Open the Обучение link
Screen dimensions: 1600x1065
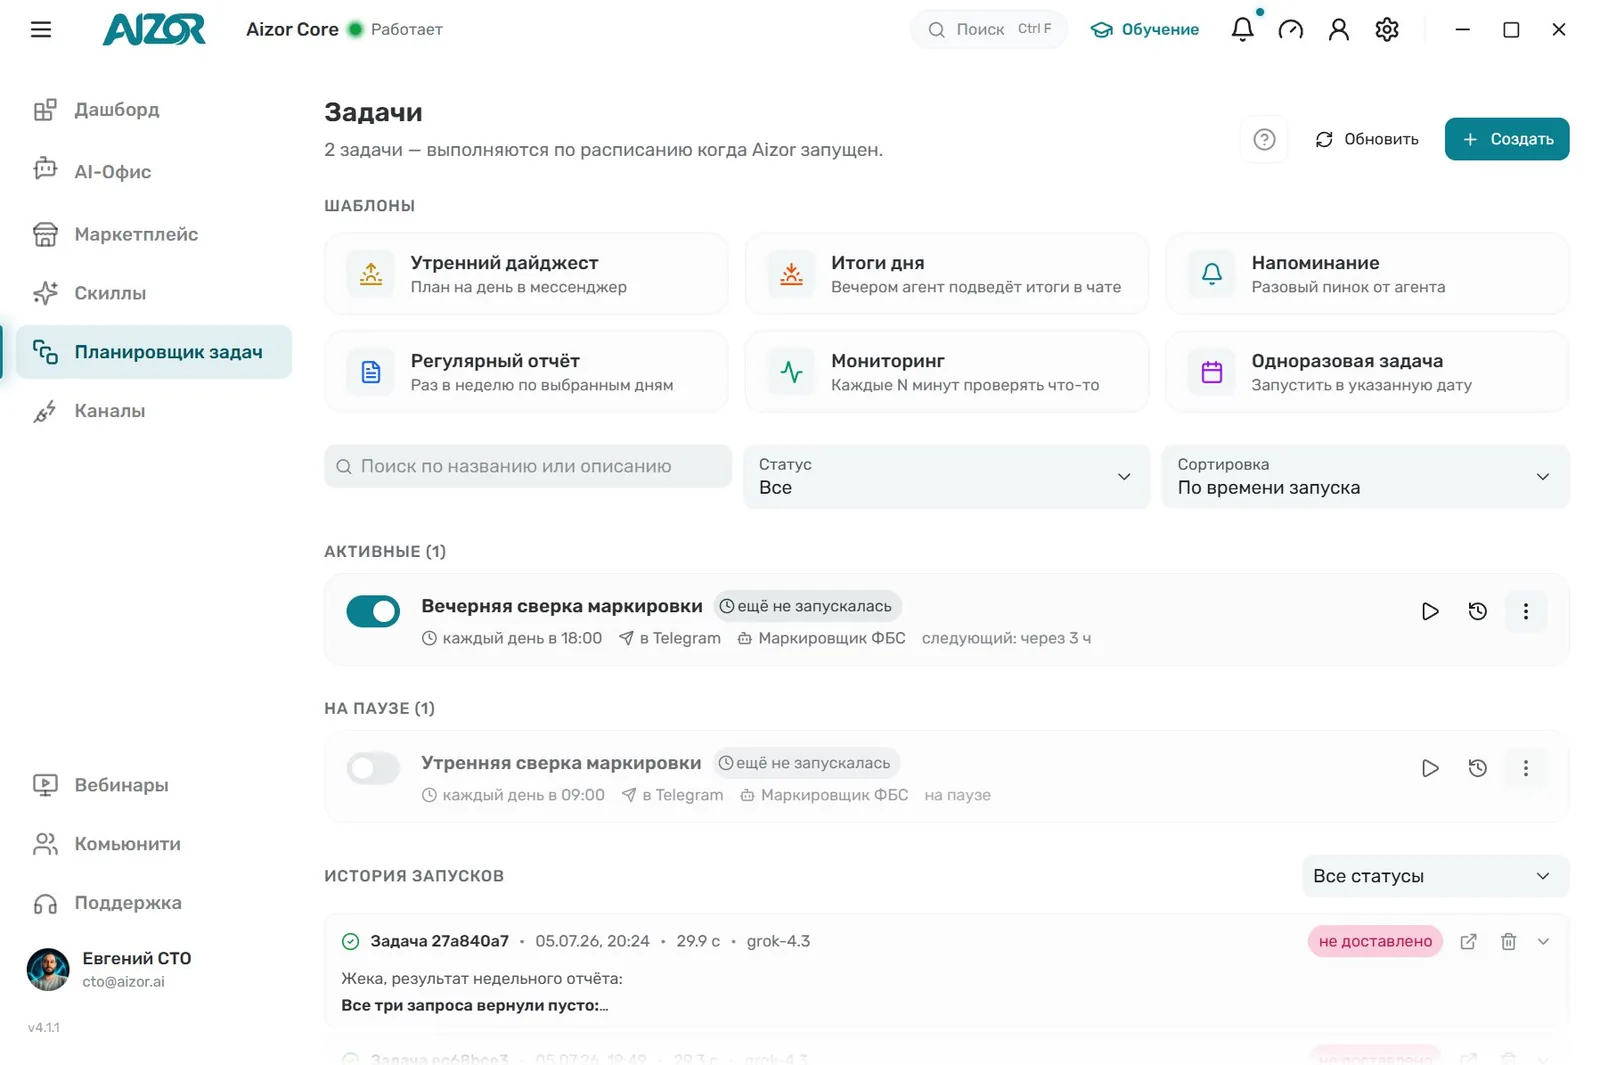tap(1145, 29)
